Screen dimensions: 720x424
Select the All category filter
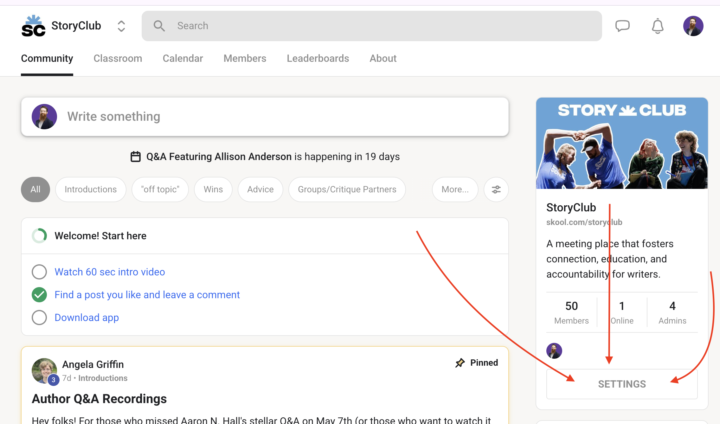(x=35, y=189)
